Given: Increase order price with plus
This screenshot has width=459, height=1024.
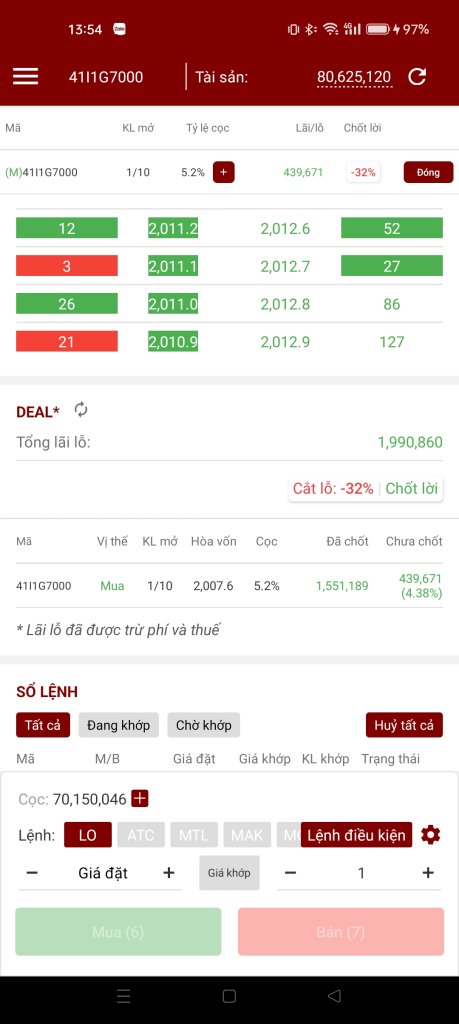Looking at the screenshot, I should tap(168, 872).
